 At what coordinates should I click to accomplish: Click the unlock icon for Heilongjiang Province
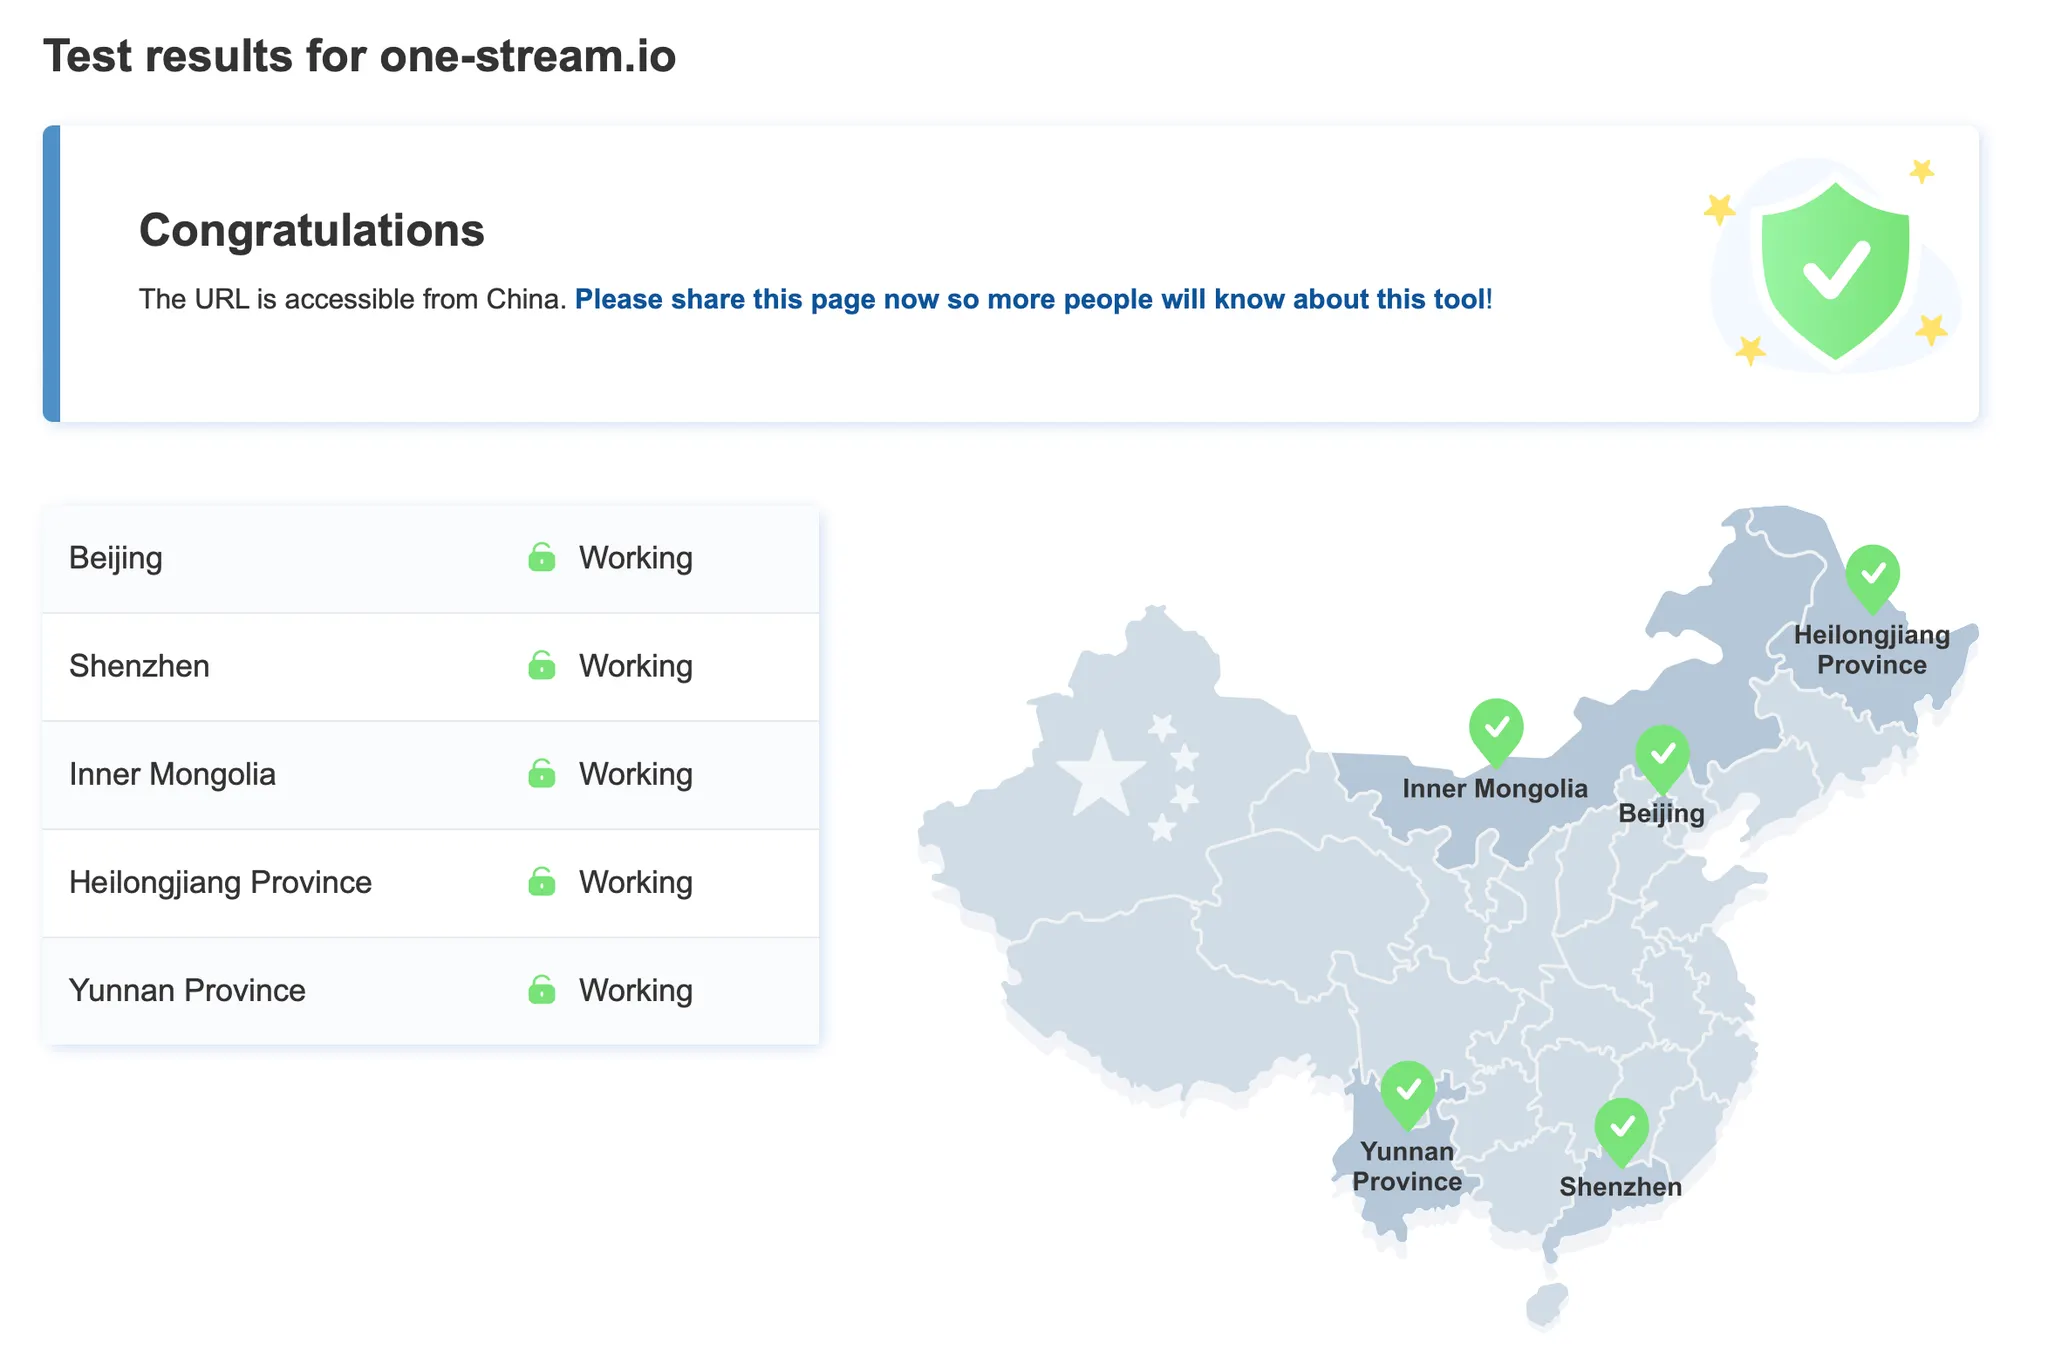pyautogui.click(x=541, y=881)
